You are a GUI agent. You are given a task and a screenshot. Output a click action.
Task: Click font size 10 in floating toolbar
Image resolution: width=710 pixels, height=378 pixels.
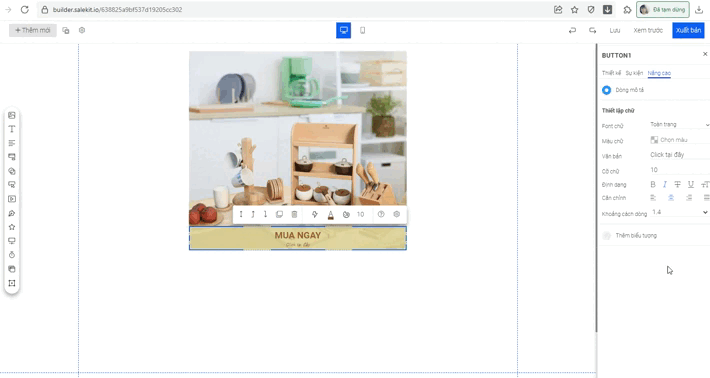(x=360, y=214)
